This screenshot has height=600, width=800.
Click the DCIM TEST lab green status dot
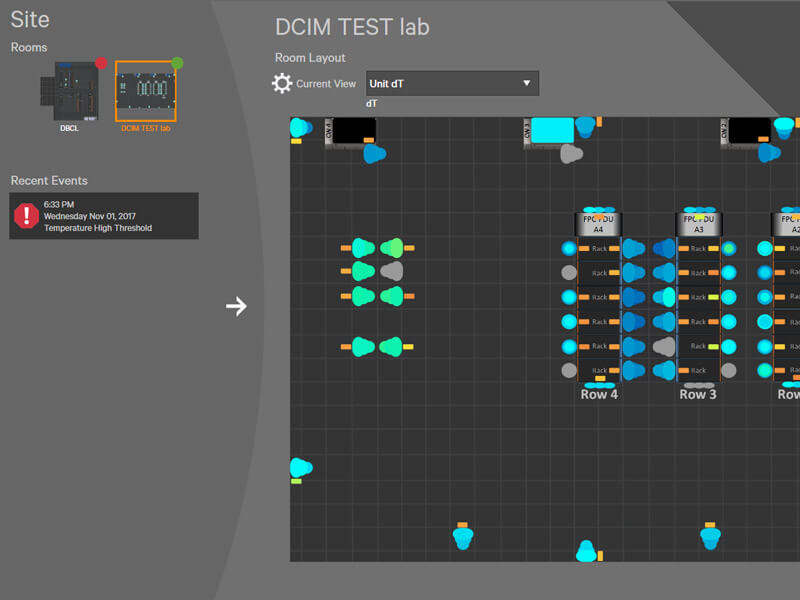(x=177, y=63)
